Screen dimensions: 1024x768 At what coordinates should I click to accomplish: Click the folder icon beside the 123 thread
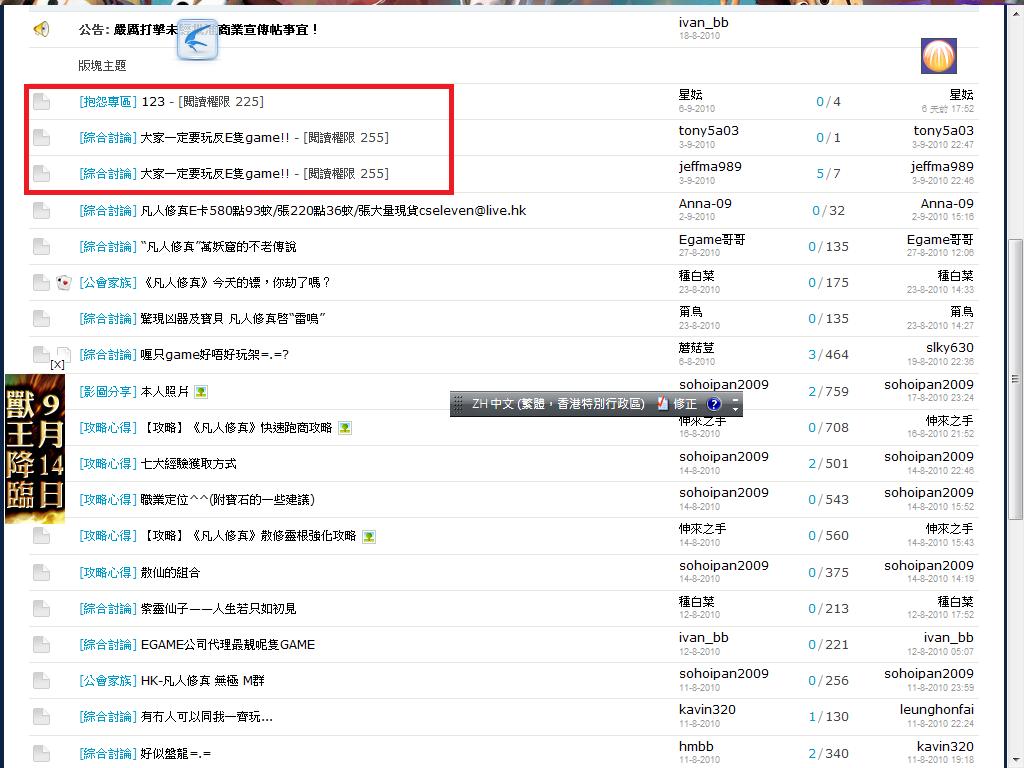(x=41, y=102)
